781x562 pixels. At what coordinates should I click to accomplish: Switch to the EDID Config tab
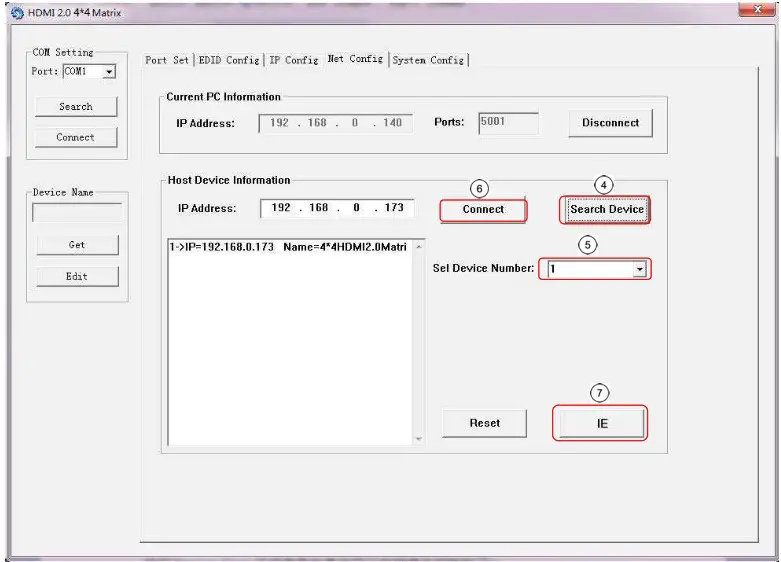[x=229, y=60]
